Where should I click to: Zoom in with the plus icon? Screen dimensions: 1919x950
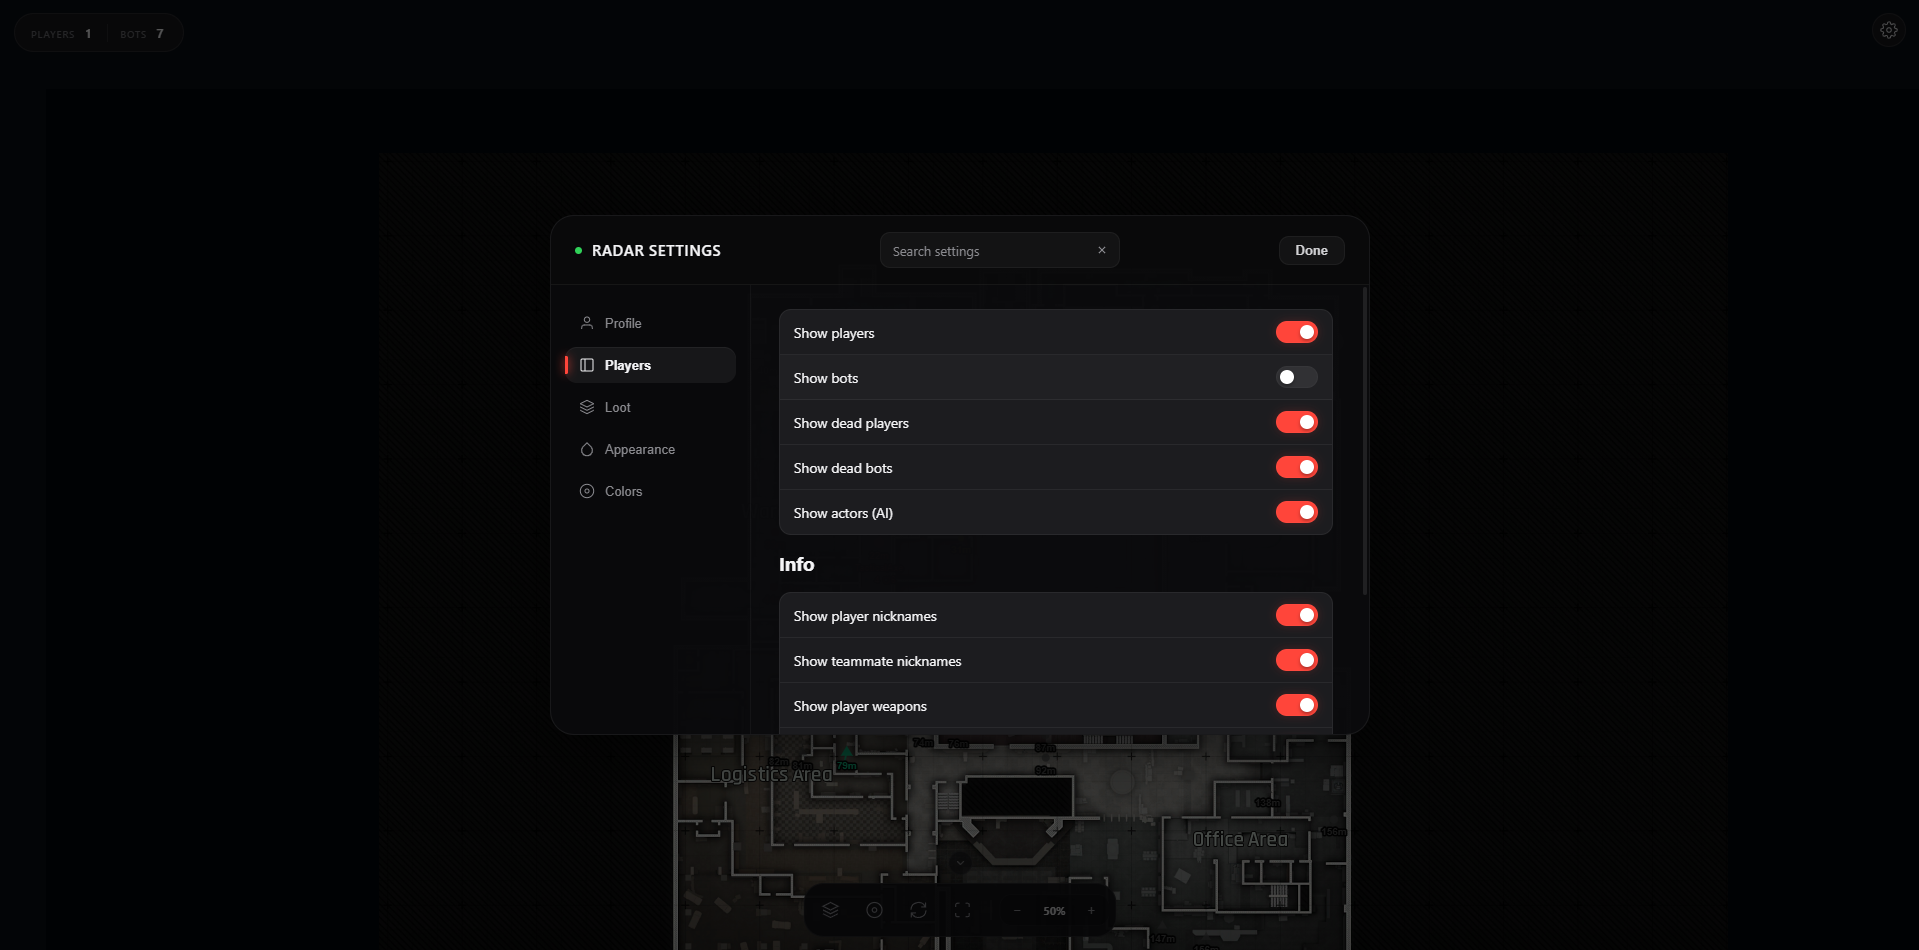tap(1091, 911)
